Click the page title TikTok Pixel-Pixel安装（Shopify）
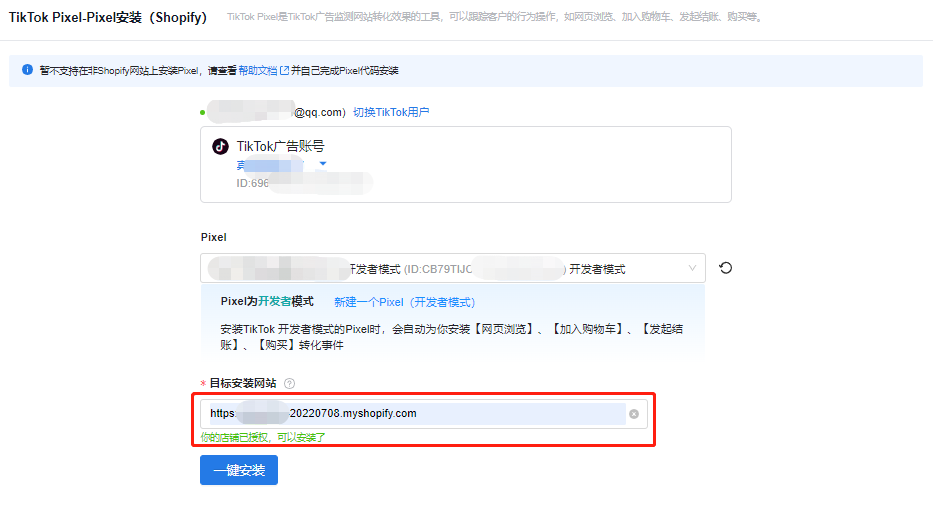The height and width of the screenshot is (509, 933). coord(108,17)
